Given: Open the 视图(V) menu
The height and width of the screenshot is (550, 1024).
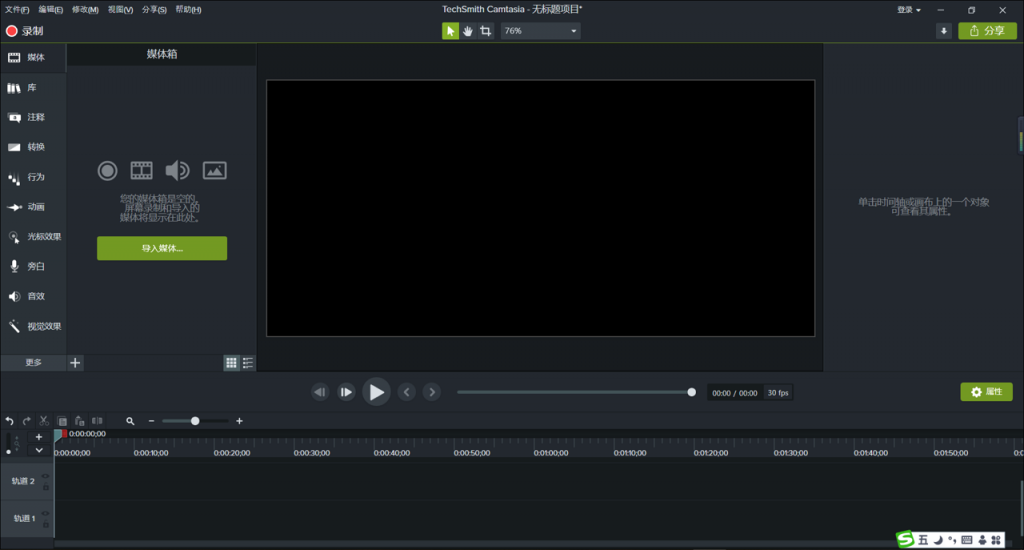Looking at the screenshot, I should pyautogui.click(x=120, y=10).
